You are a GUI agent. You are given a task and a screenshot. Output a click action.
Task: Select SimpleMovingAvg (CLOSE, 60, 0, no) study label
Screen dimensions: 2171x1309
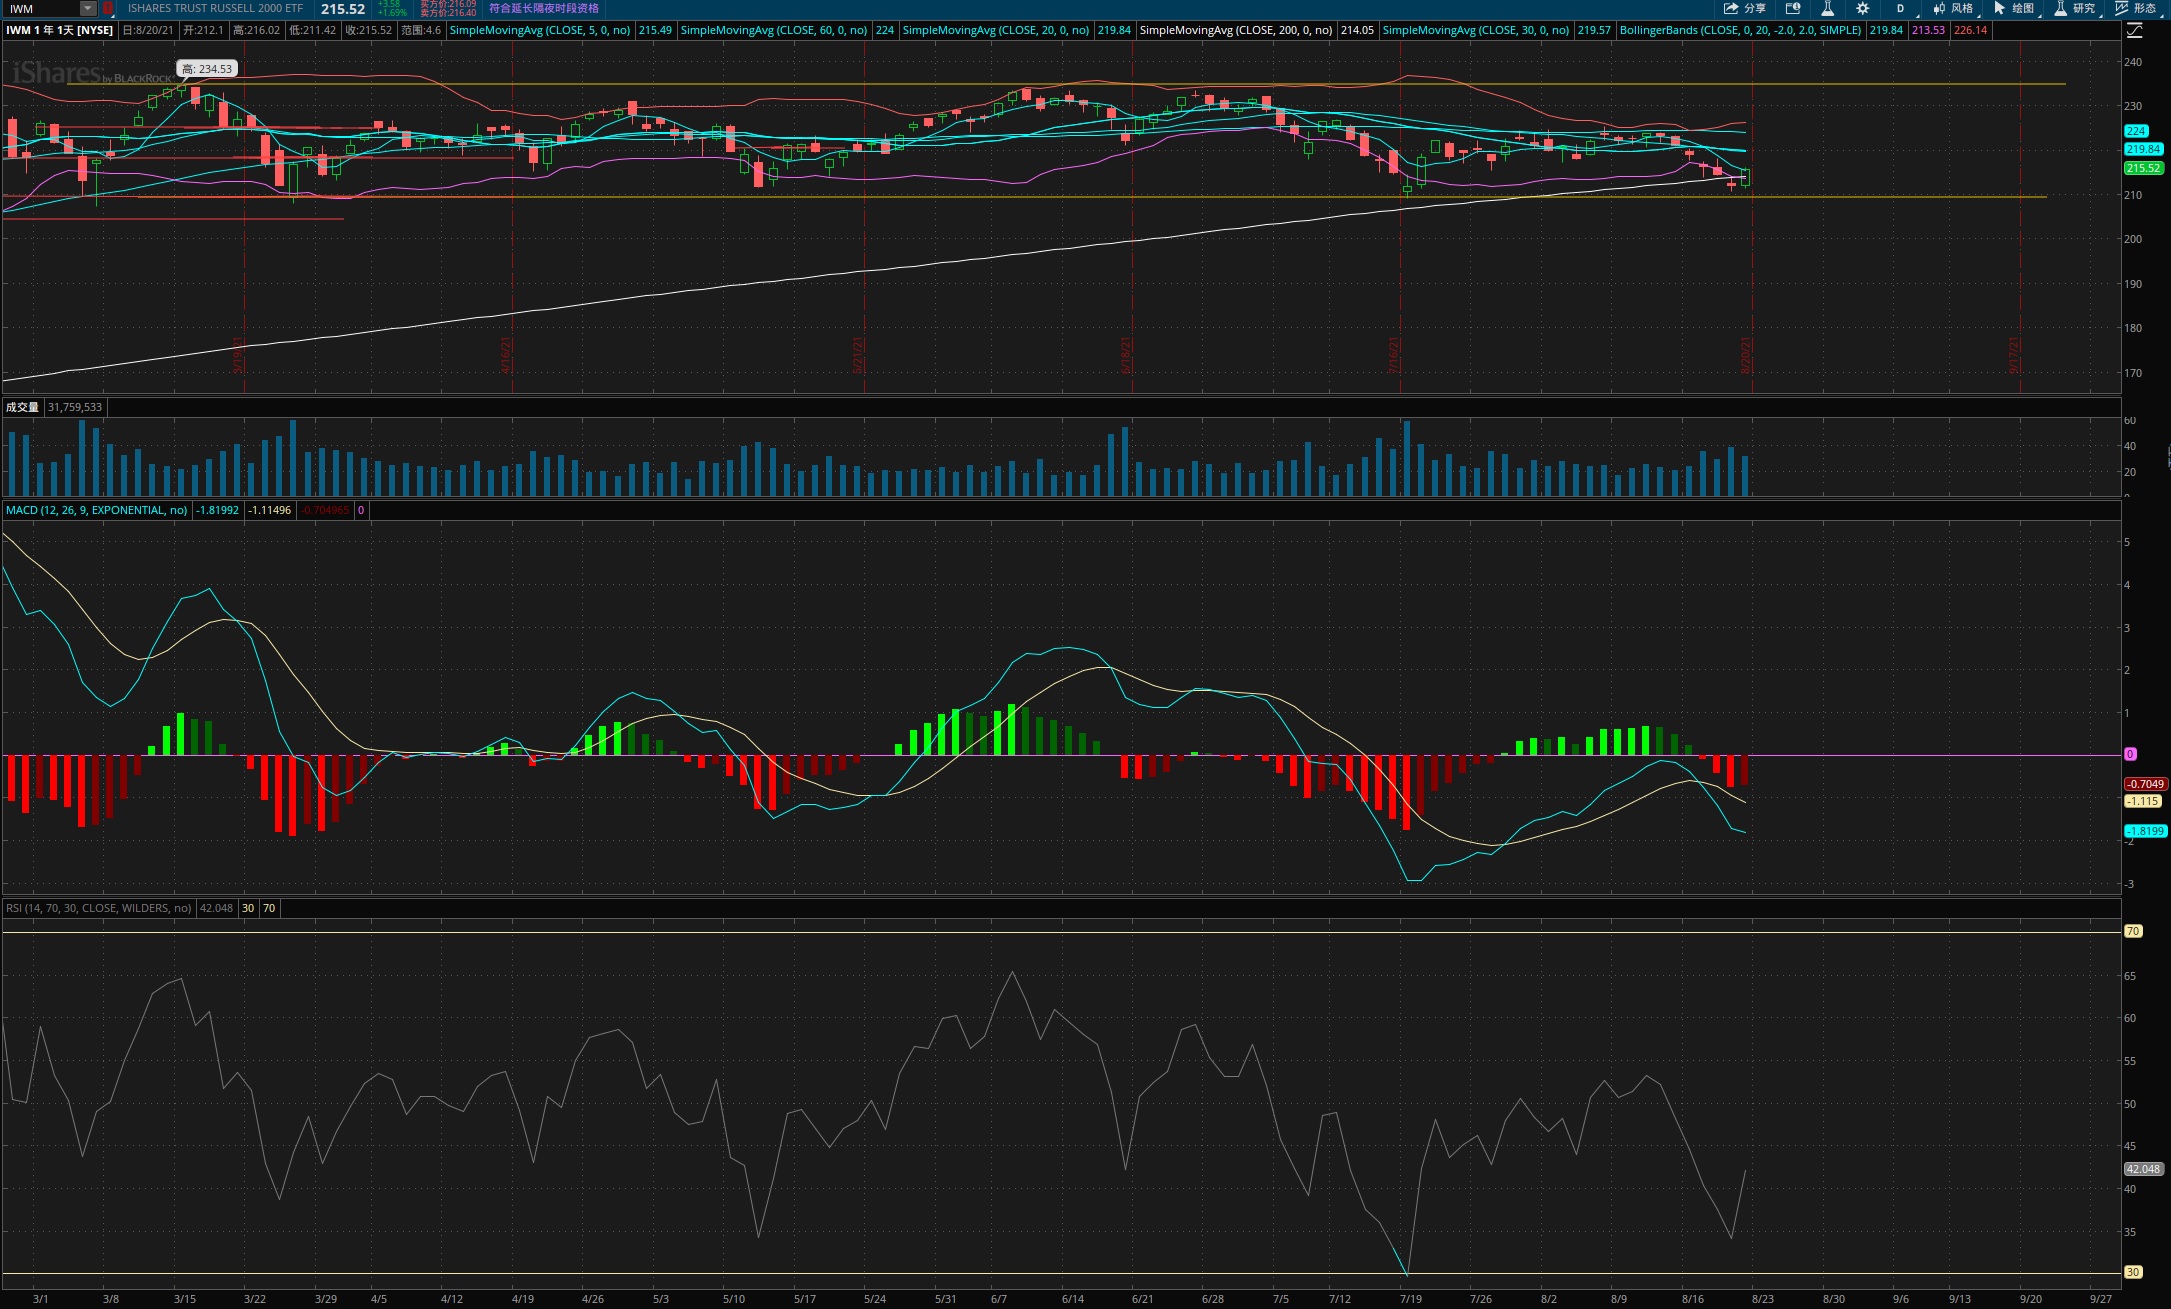click(774, 30)
